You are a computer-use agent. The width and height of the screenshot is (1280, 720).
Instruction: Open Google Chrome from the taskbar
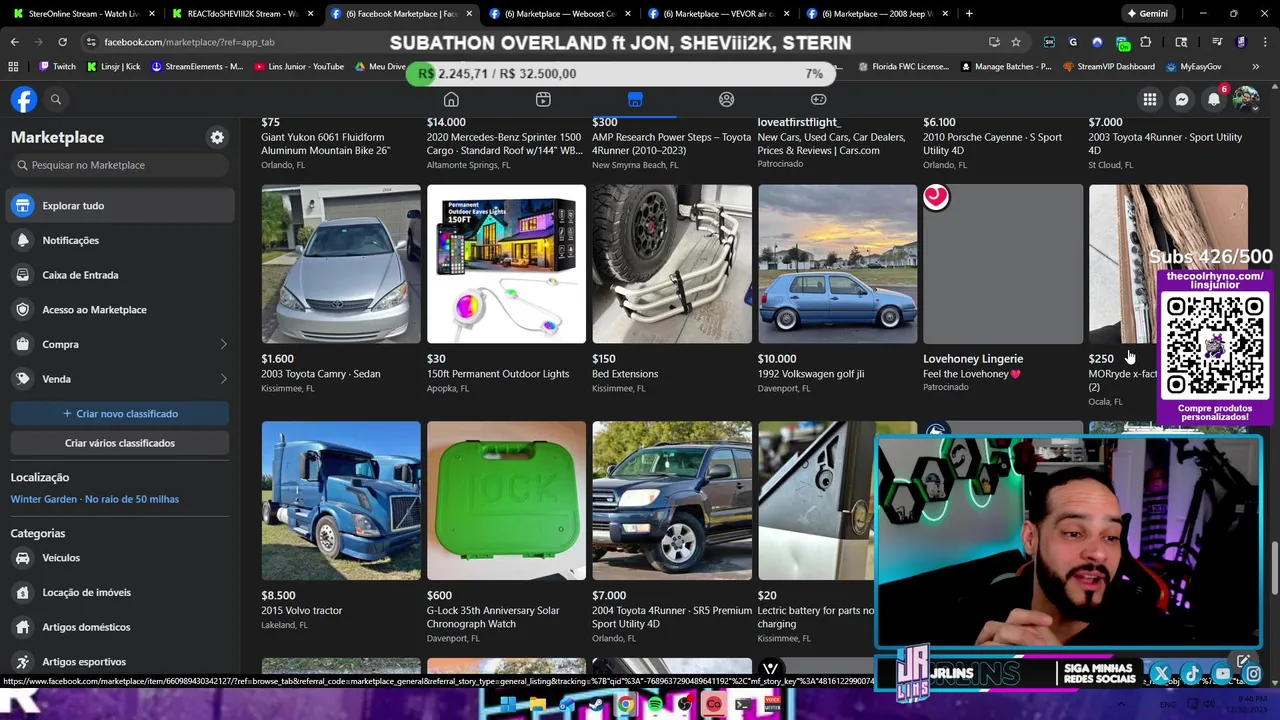(x=626, y=705)
